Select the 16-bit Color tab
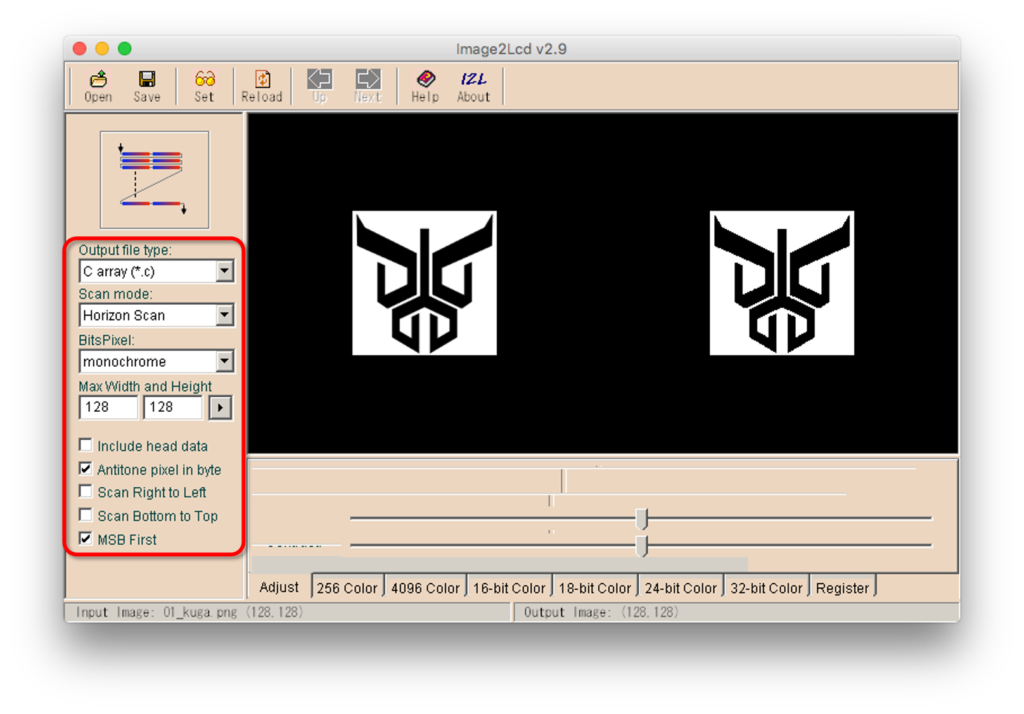1024x714 pixels. point(509,588)
